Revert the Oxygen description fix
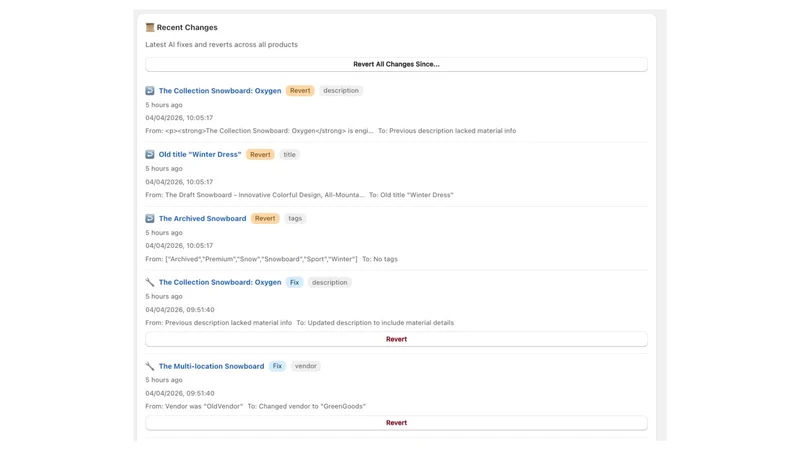The image size is (800, 450). [396, 339]
